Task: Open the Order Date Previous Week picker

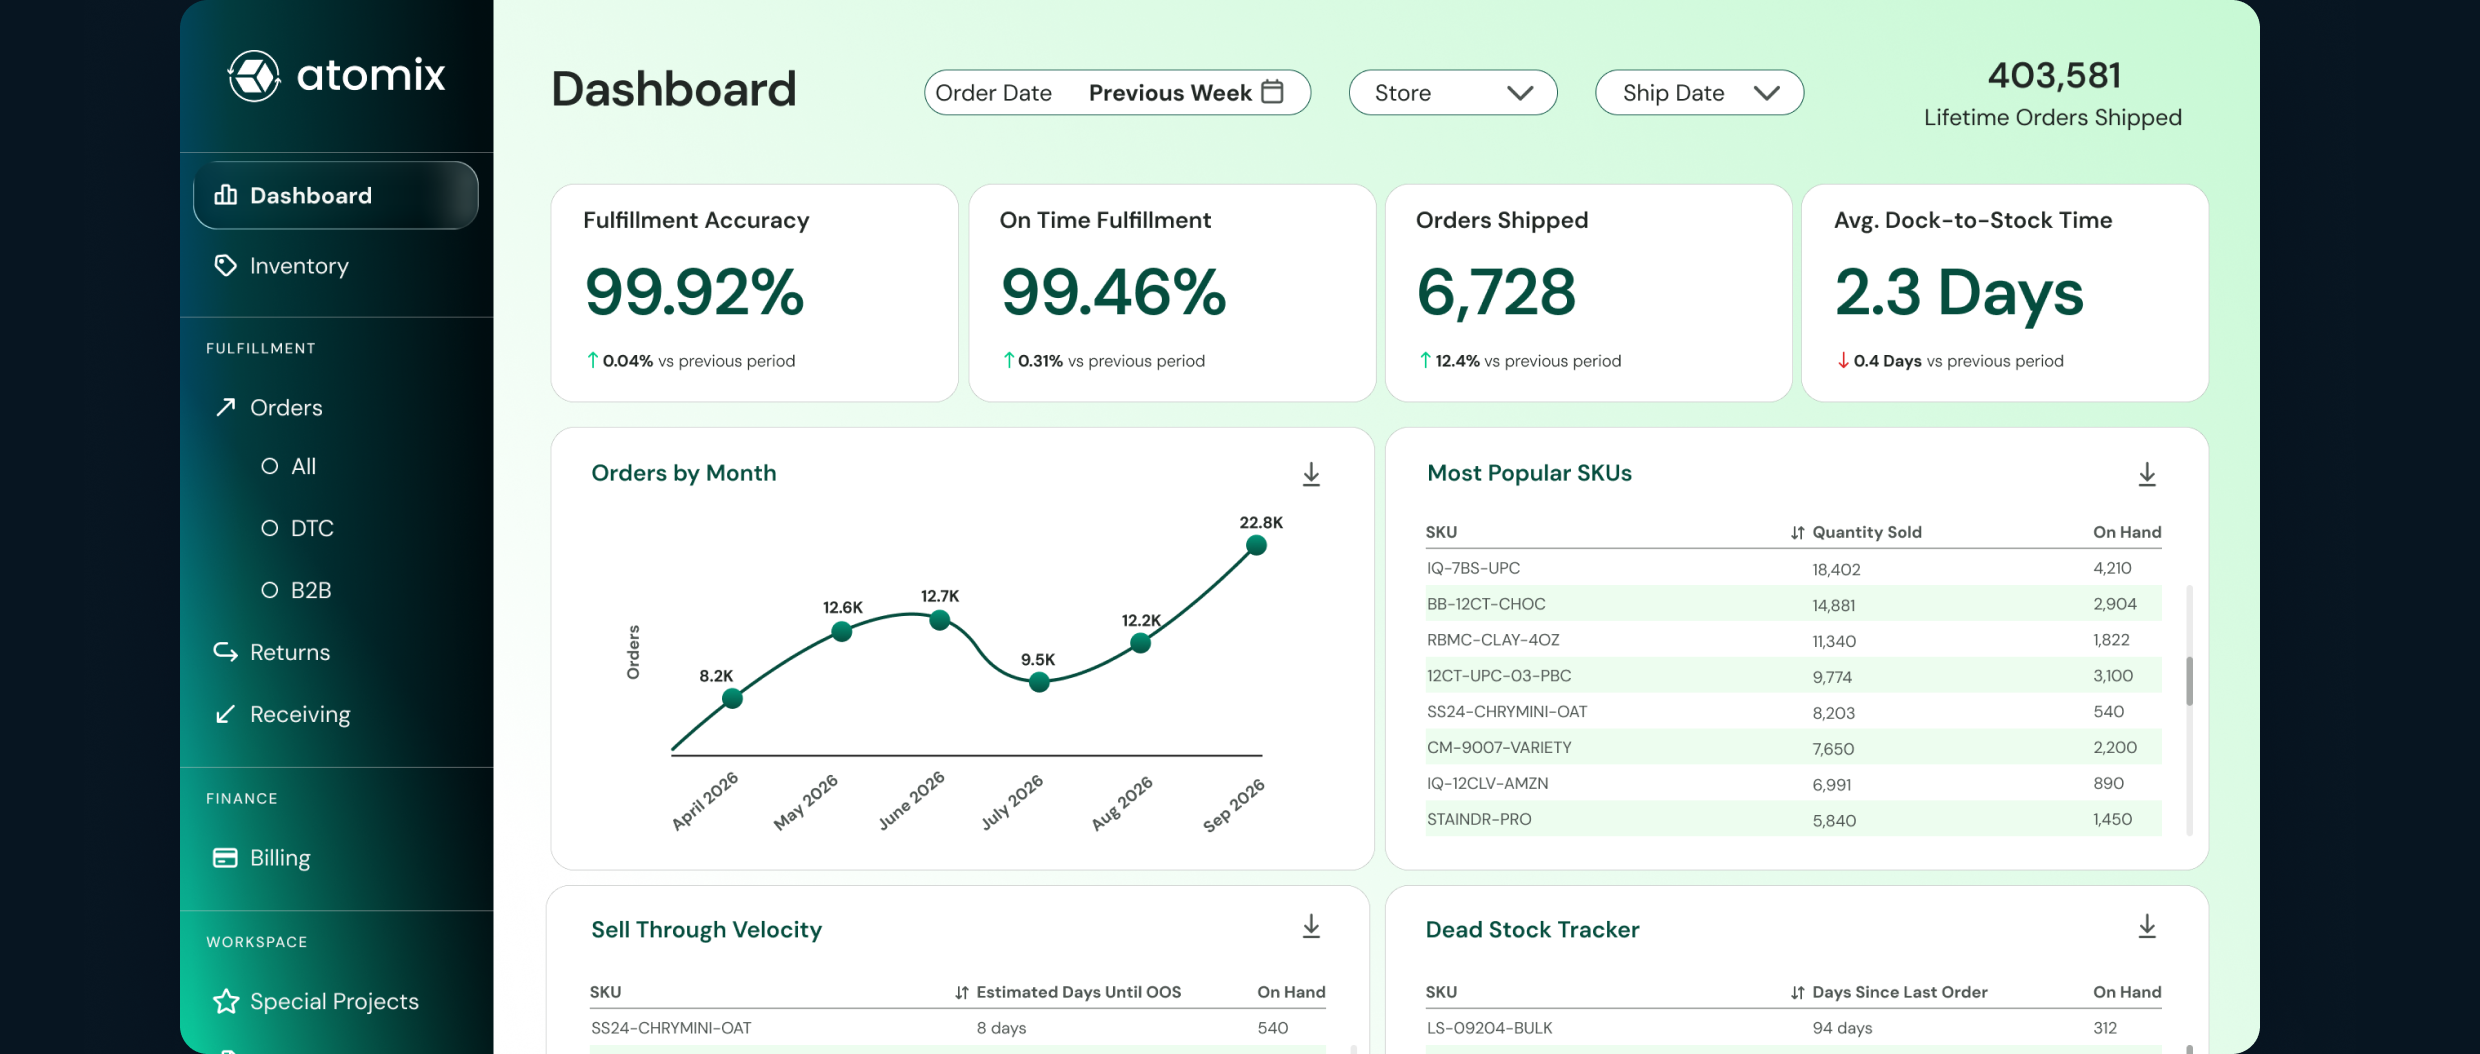Action: point(1117,92)
